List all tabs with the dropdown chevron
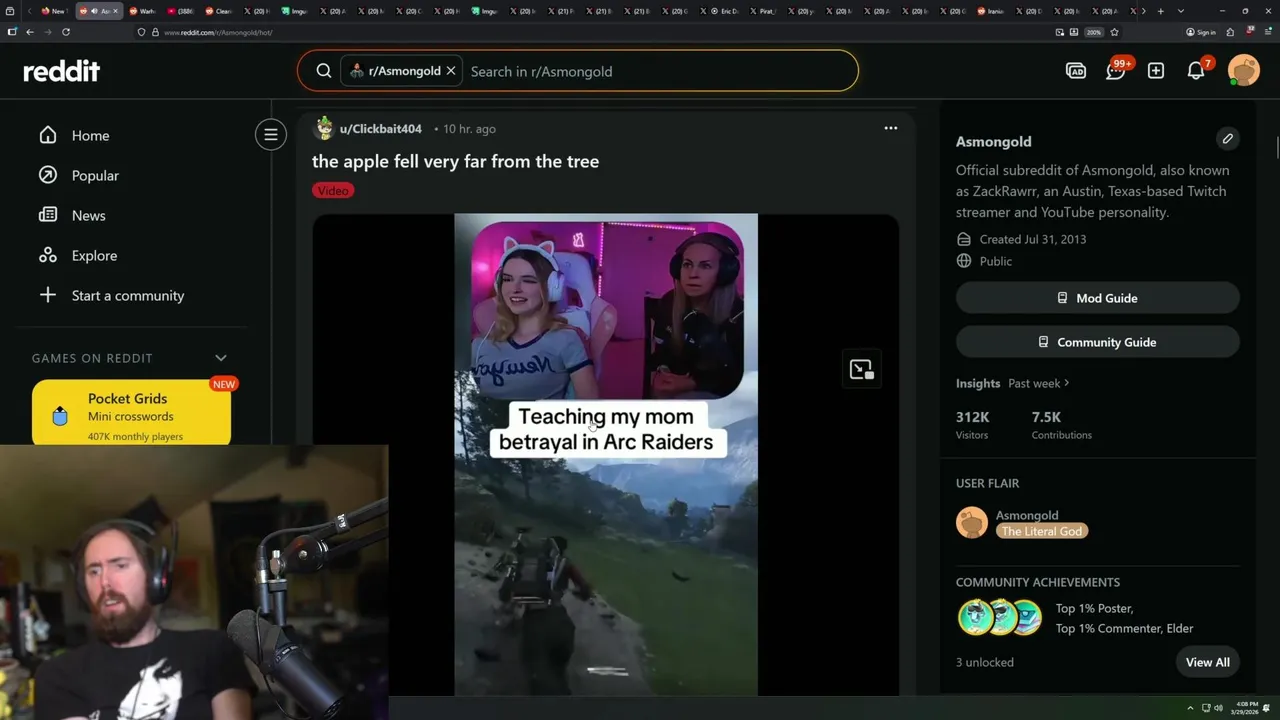 coord(1181,11)
